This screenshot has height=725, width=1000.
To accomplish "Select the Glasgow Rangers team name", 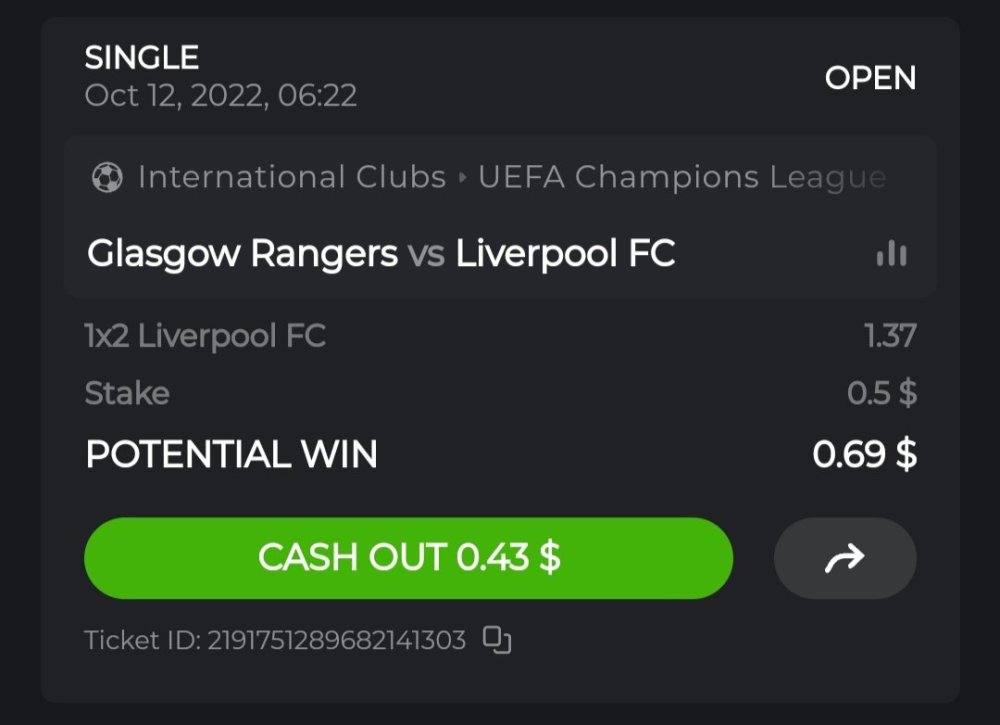I will coord(242,254).
